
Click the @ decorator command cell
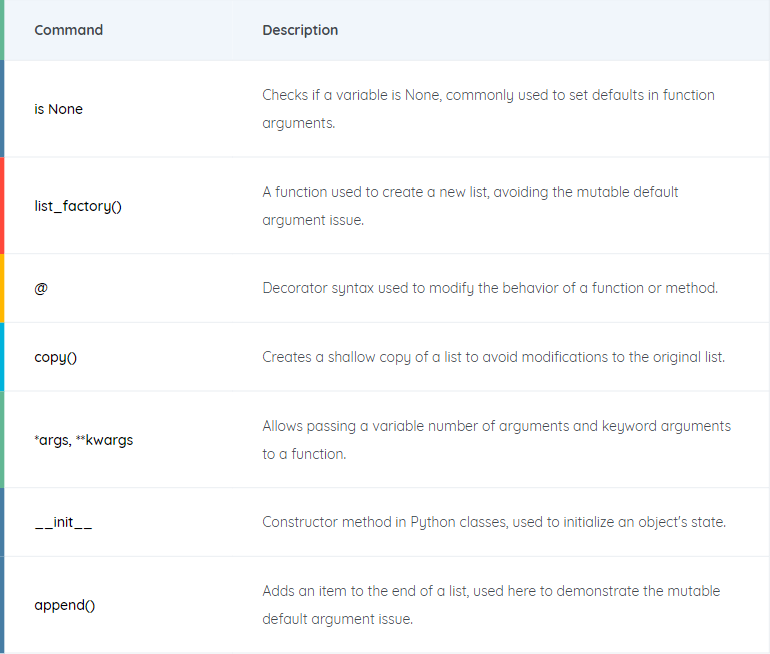41,288
